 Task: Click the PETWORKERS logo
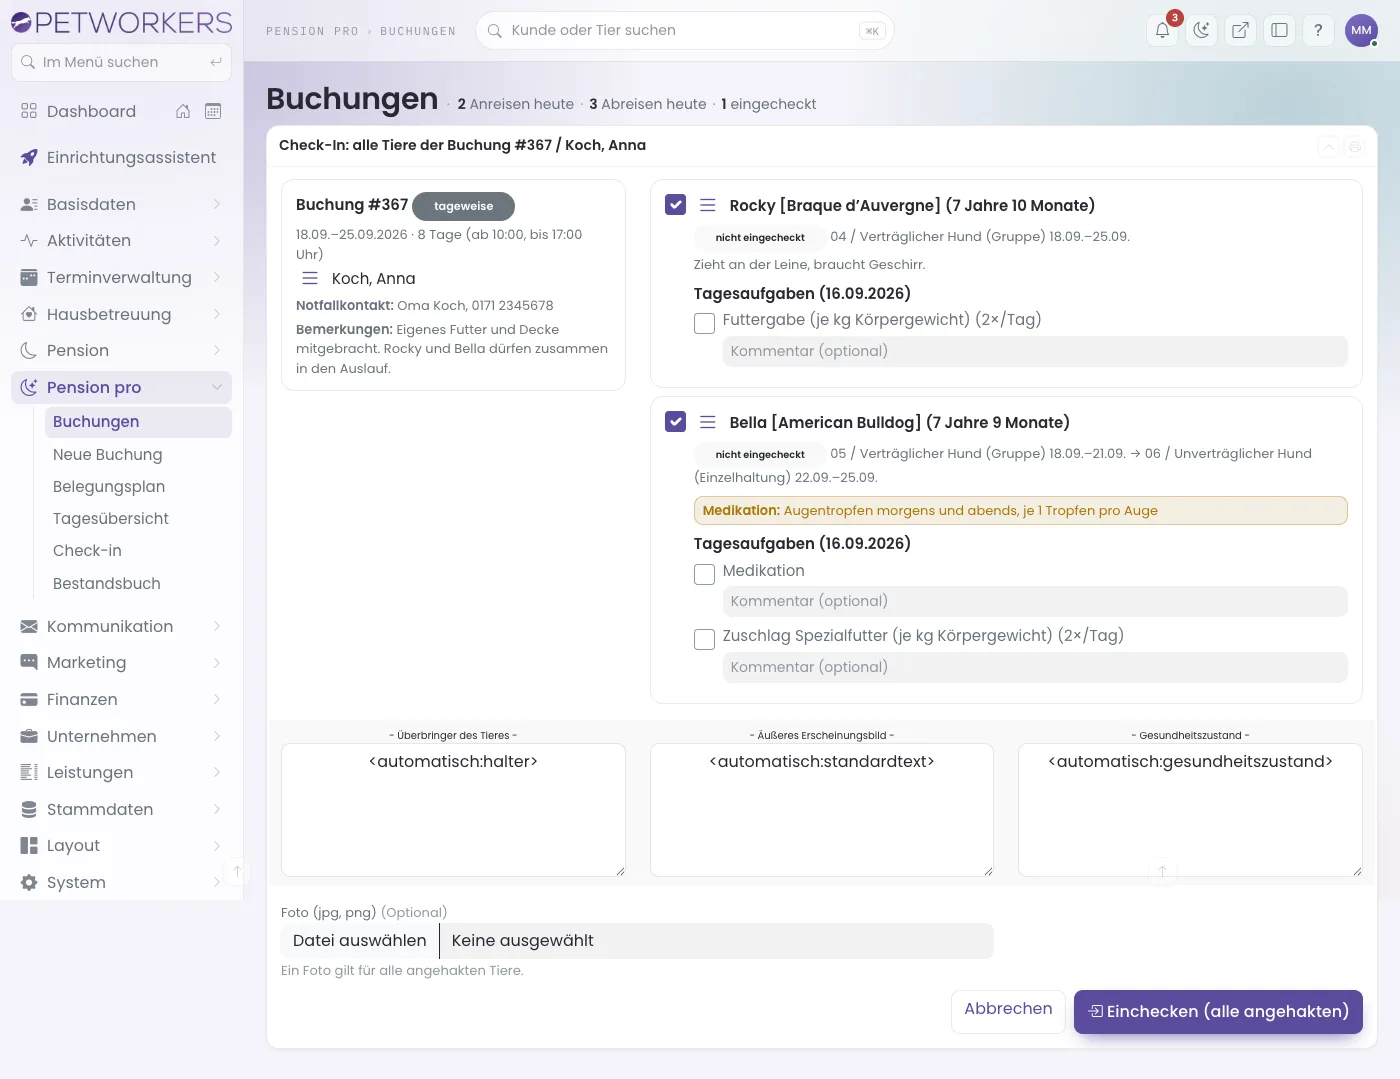(x=121, y=22)
